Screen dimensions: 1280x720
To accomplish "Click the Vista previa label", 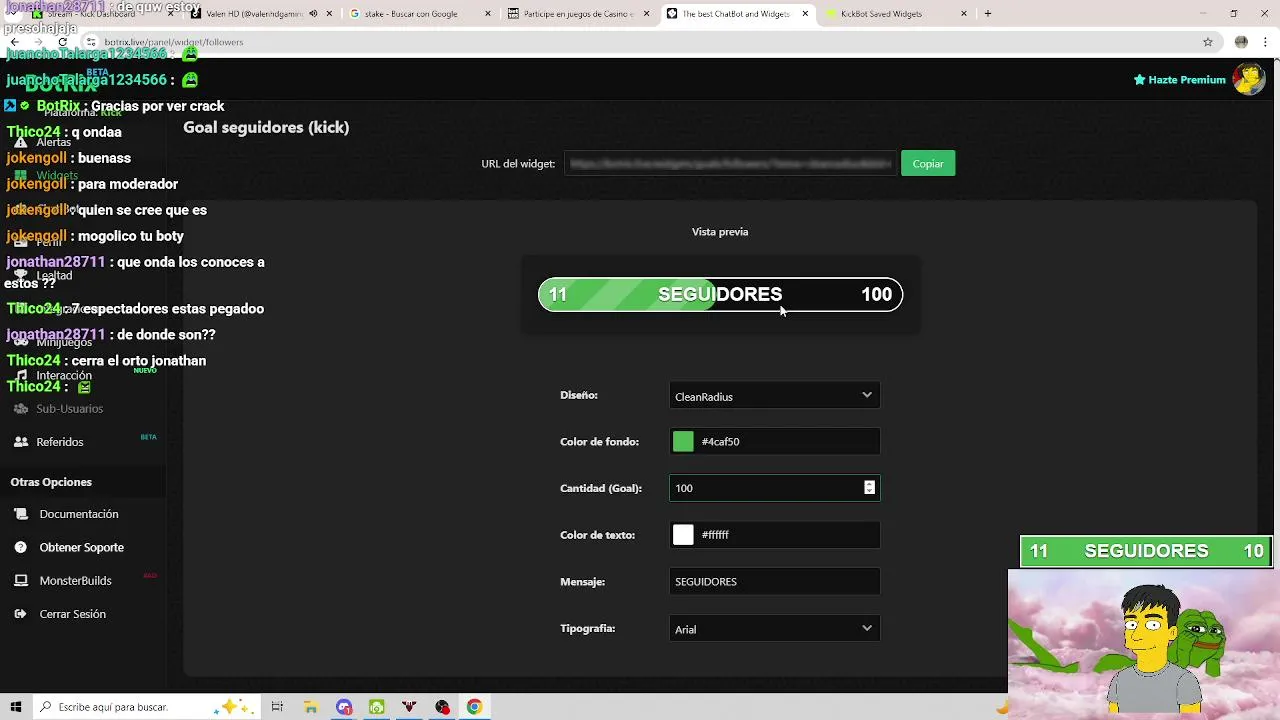I will 720,232.
